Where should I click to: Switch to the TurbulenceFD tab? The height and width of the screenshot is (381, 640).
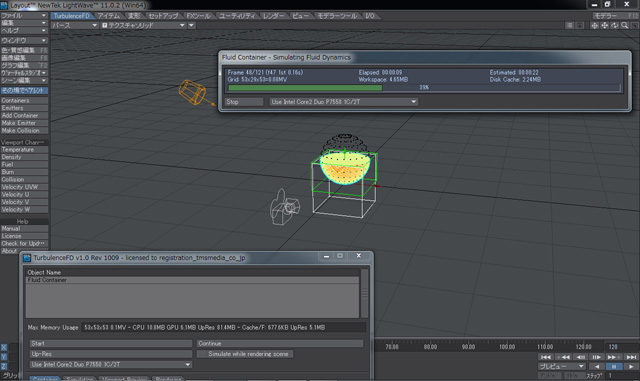click(x=72, y=16)
